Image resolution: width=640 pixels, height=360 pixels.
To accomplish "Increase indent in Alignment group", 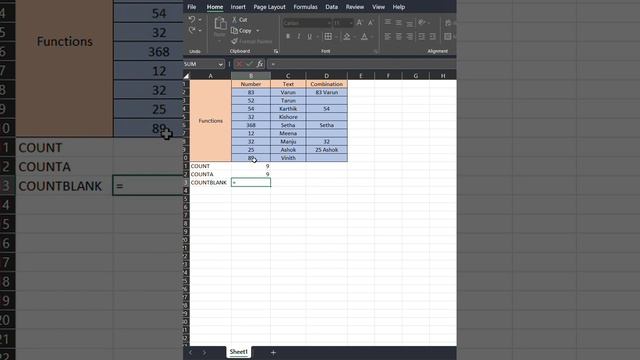I will 433,37.
